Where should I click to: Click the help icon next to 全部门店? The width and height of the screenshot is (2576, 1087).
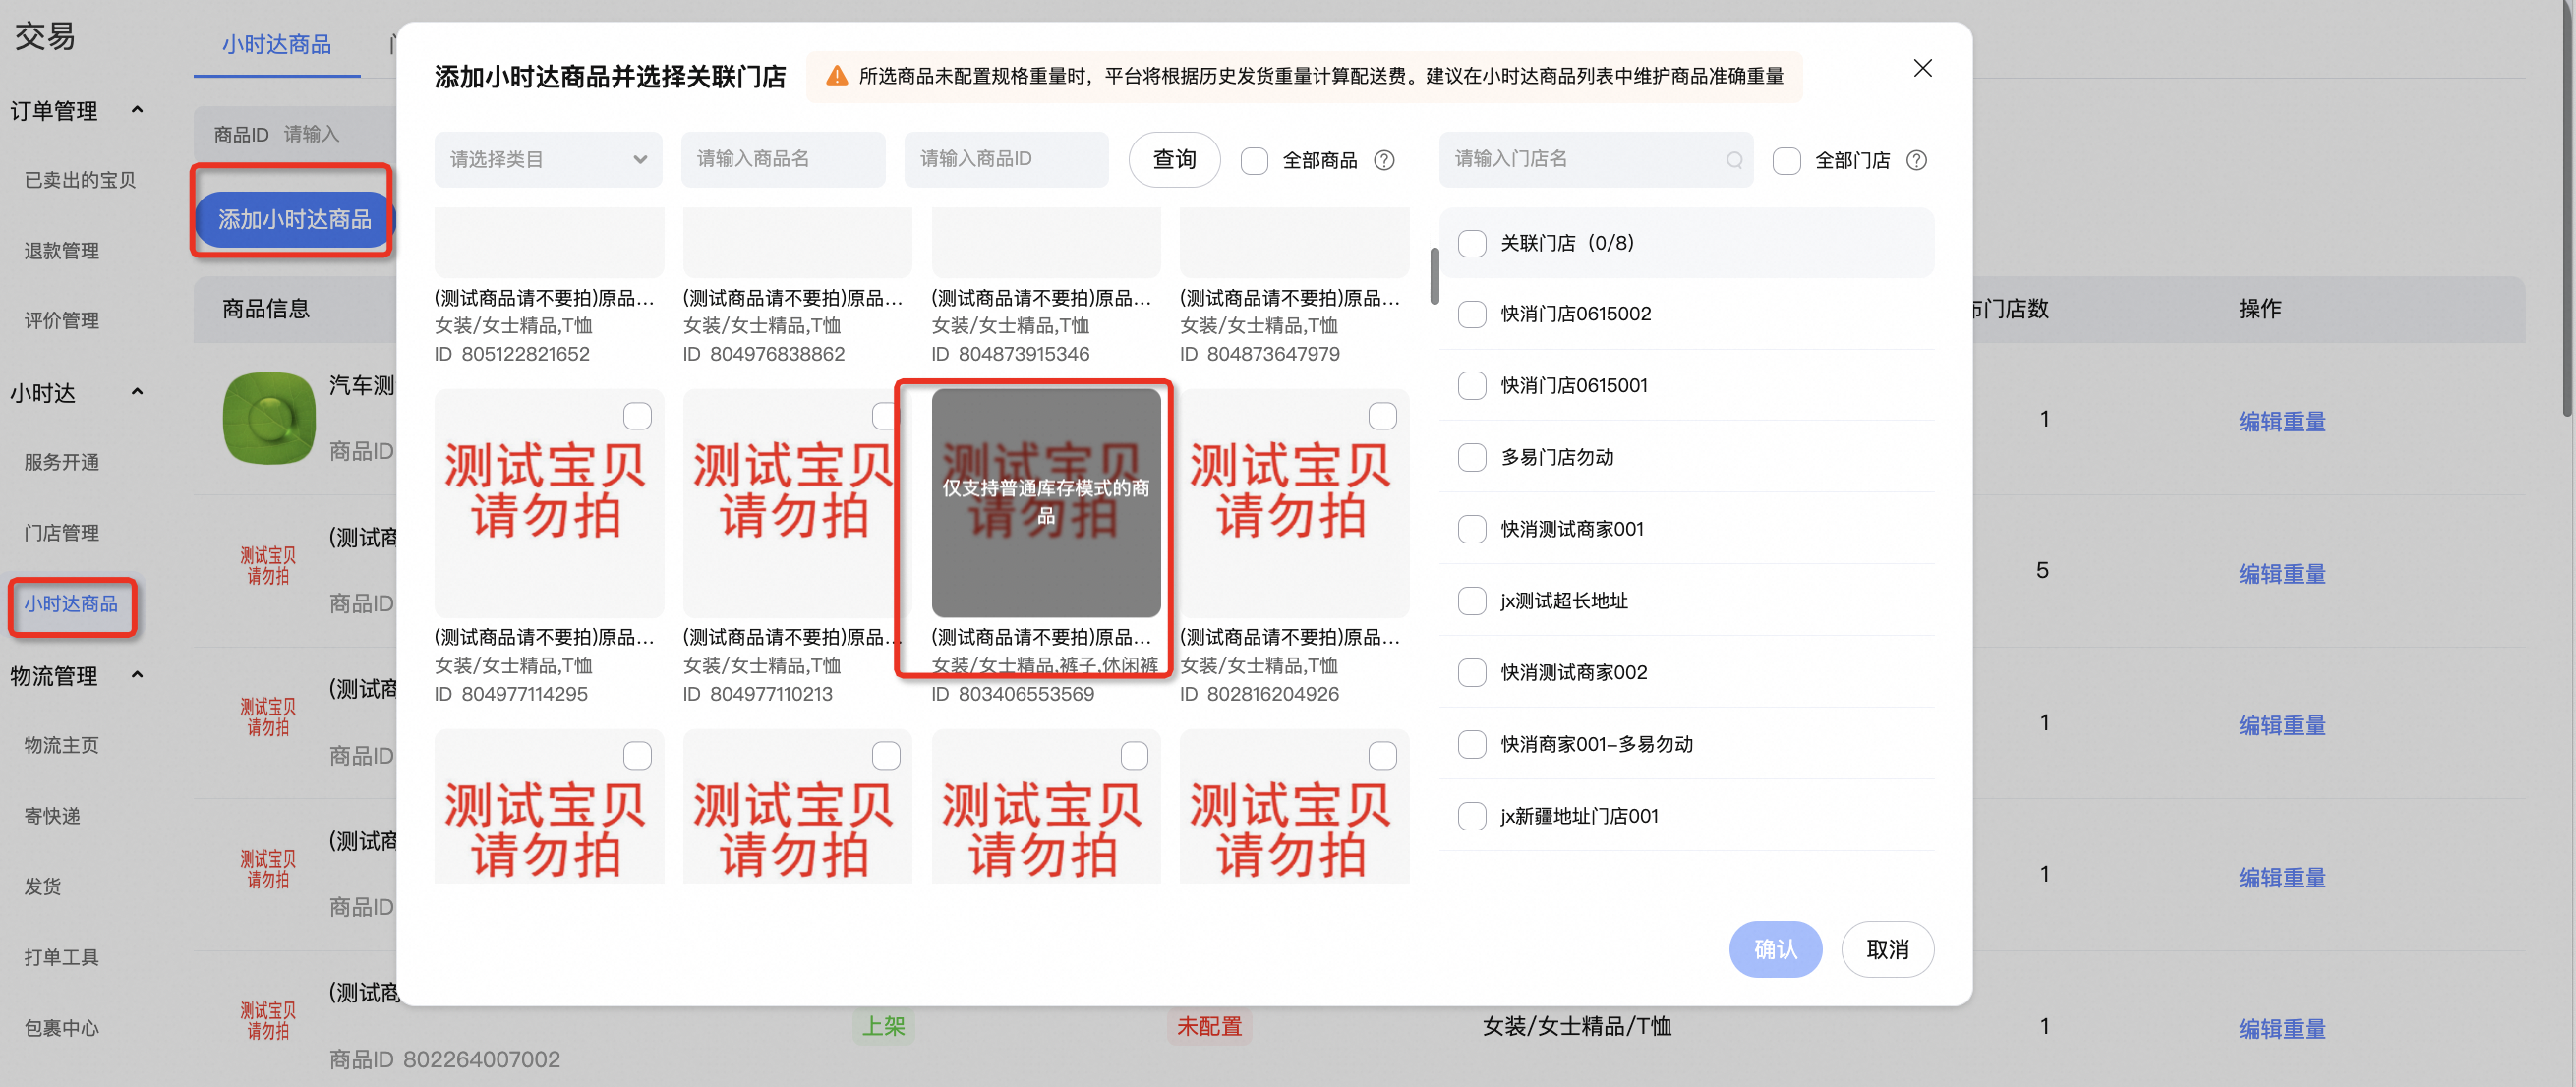[1916, 160]
